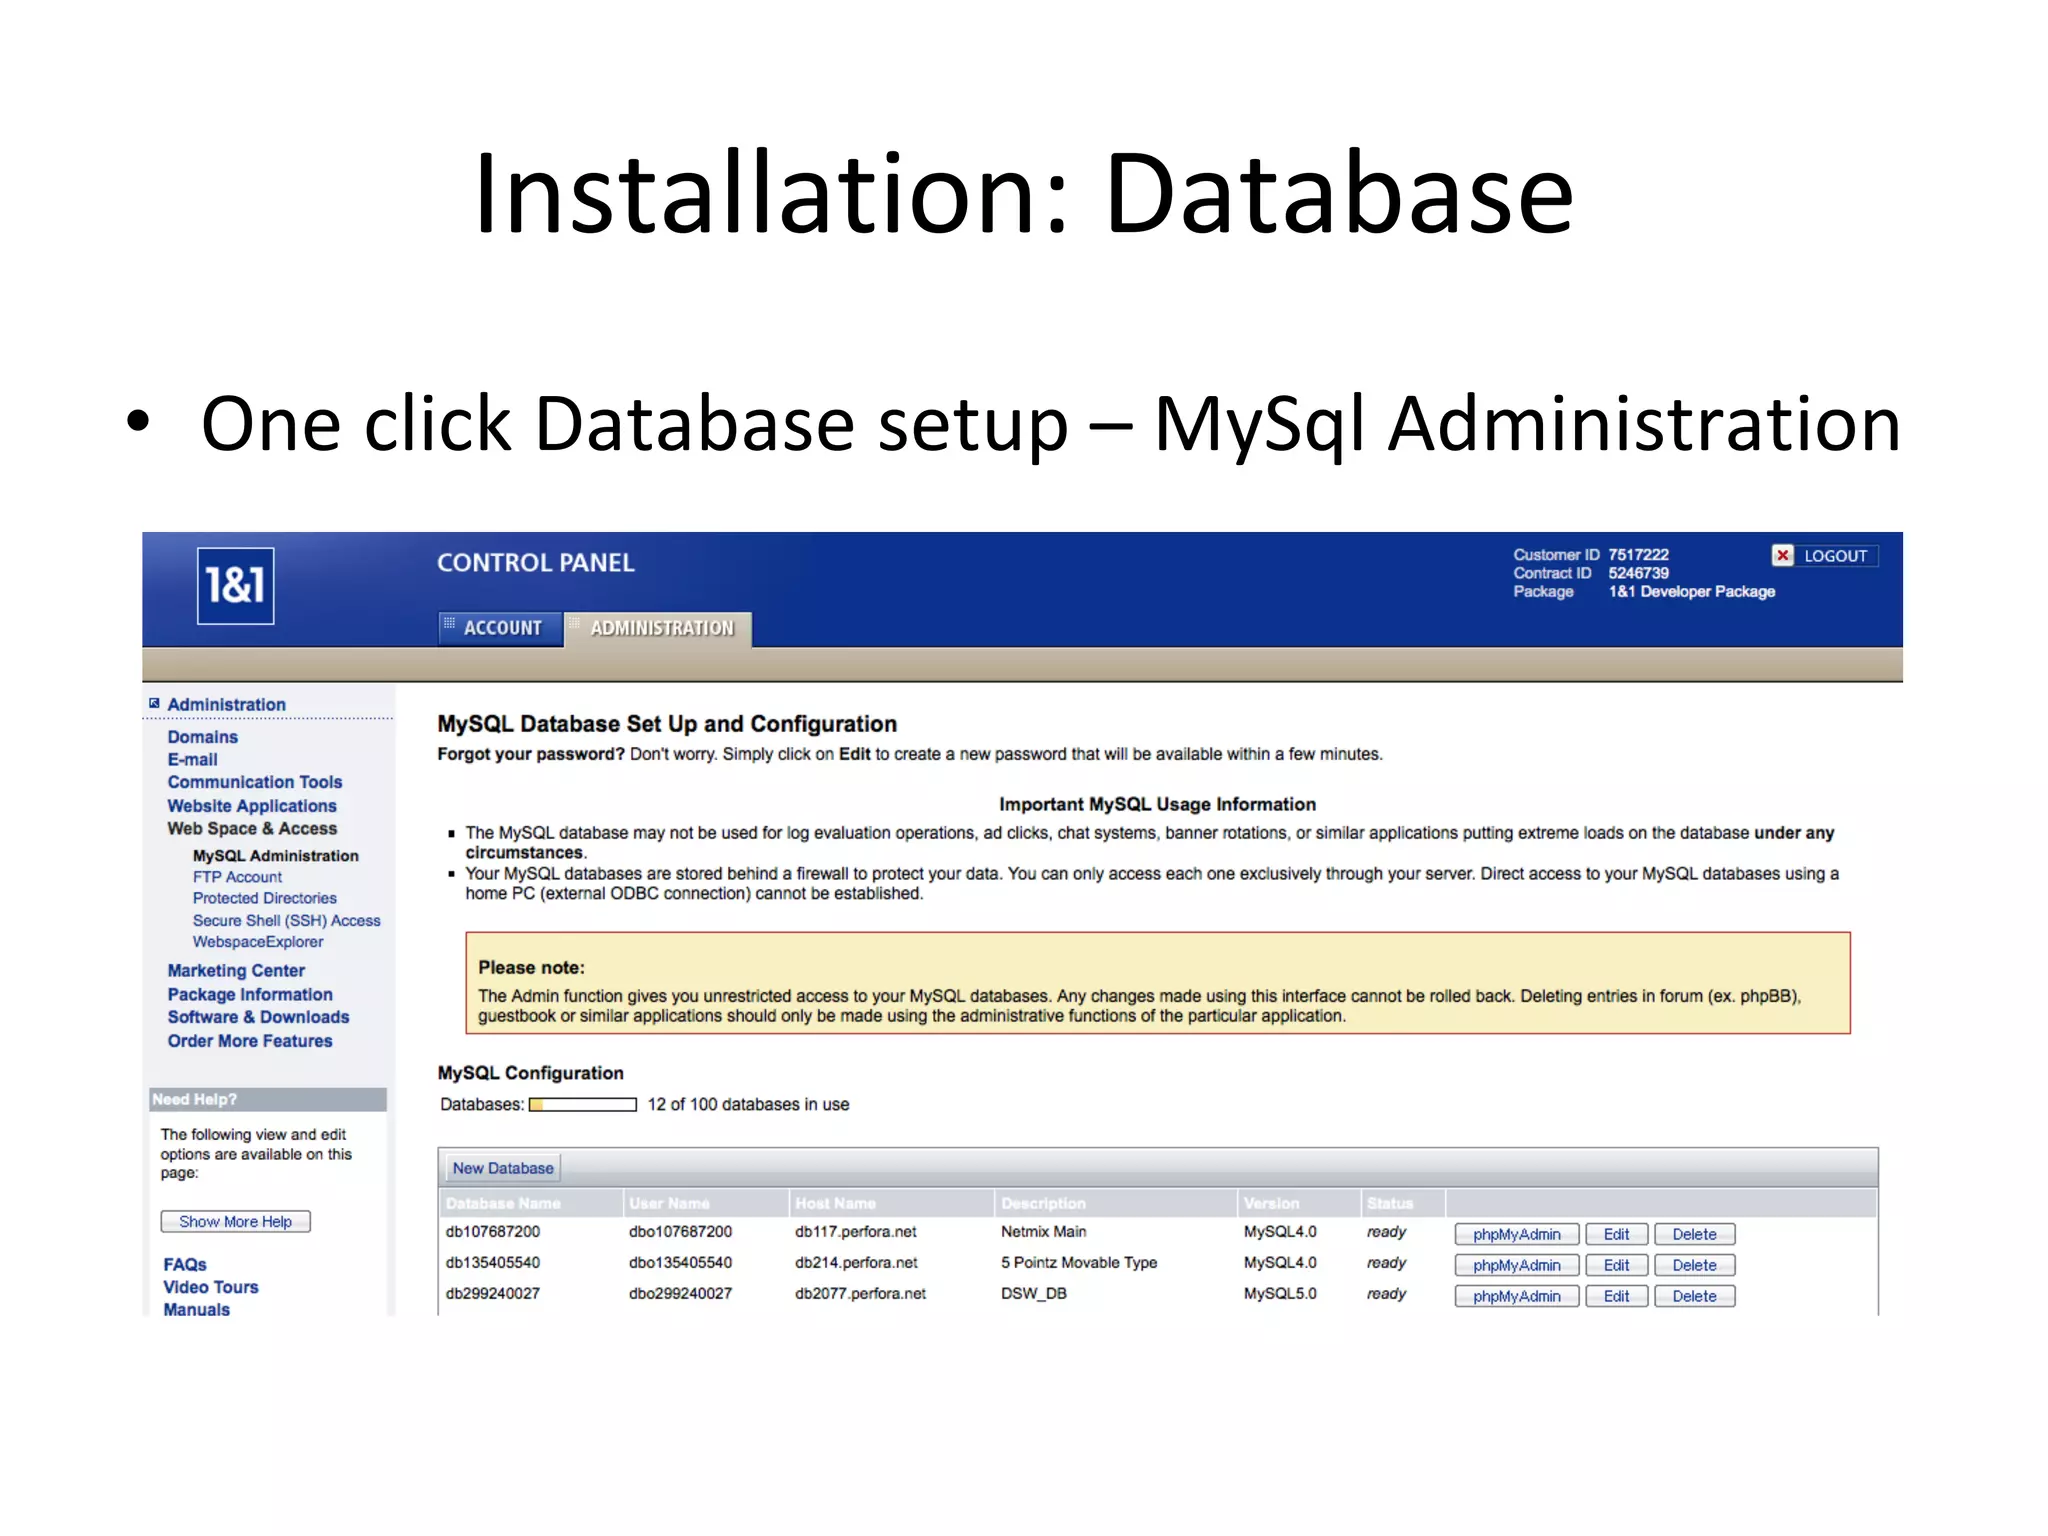Screen dimensions: 2048x1536
Task: Edit the db135405540 database
Action: (x=1616, y=1266)
